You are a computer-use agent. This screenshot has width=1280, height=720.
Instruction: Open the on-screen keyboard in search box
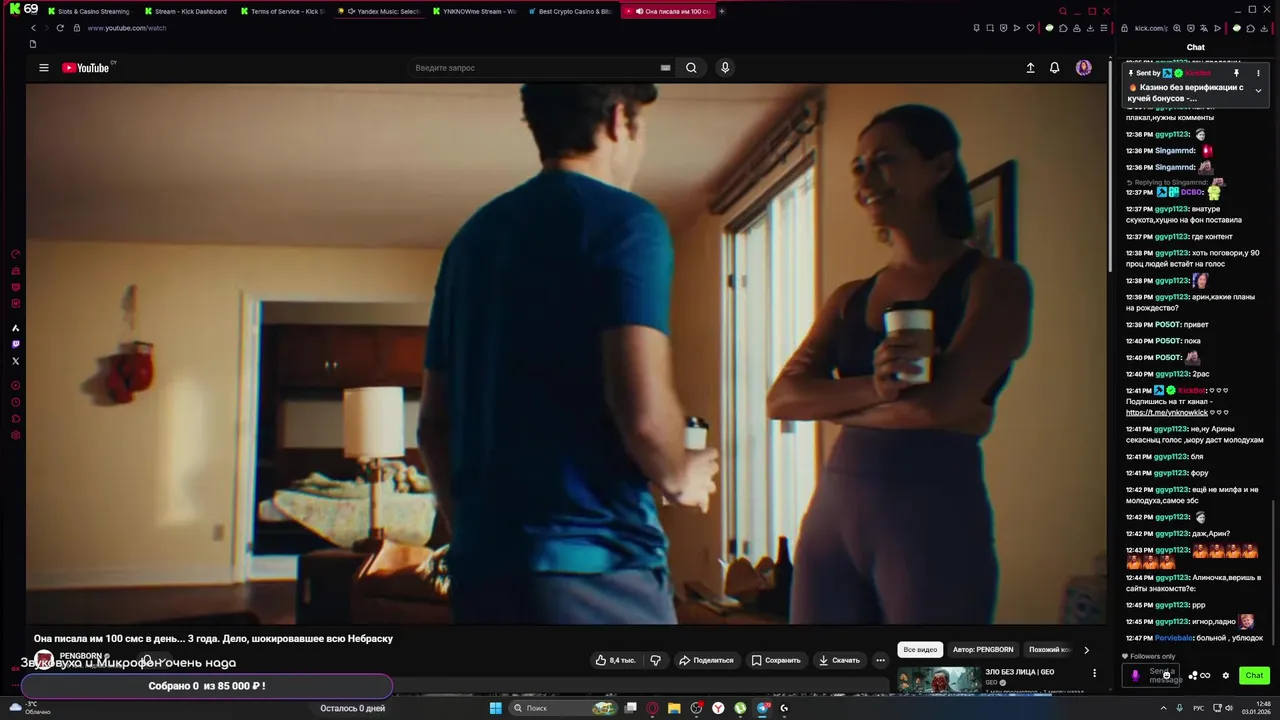point(665,68)
